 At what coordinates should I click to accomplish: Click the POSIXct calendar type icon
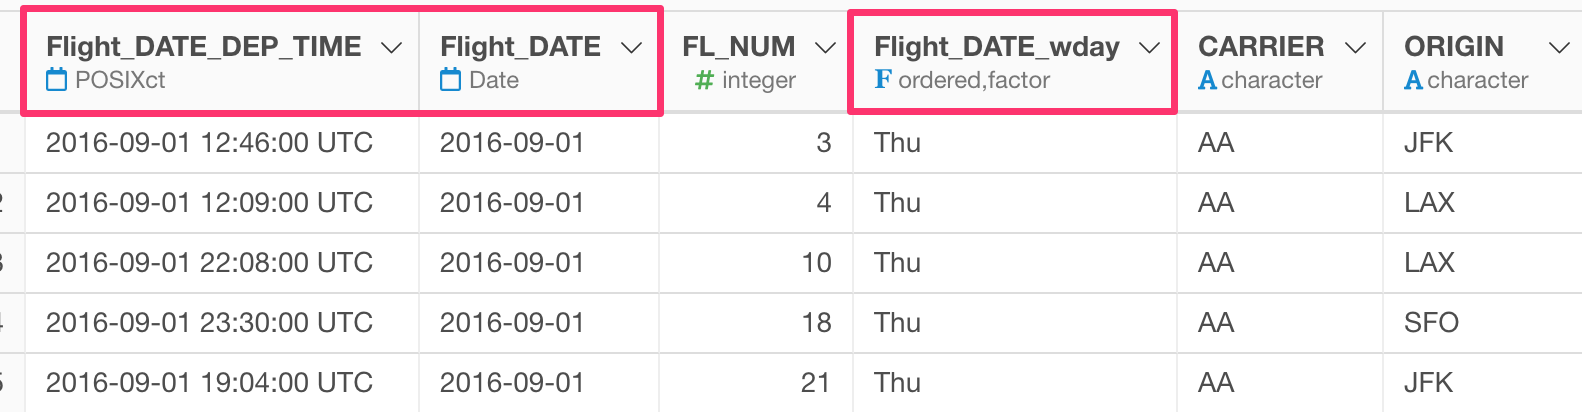point(57,80)
